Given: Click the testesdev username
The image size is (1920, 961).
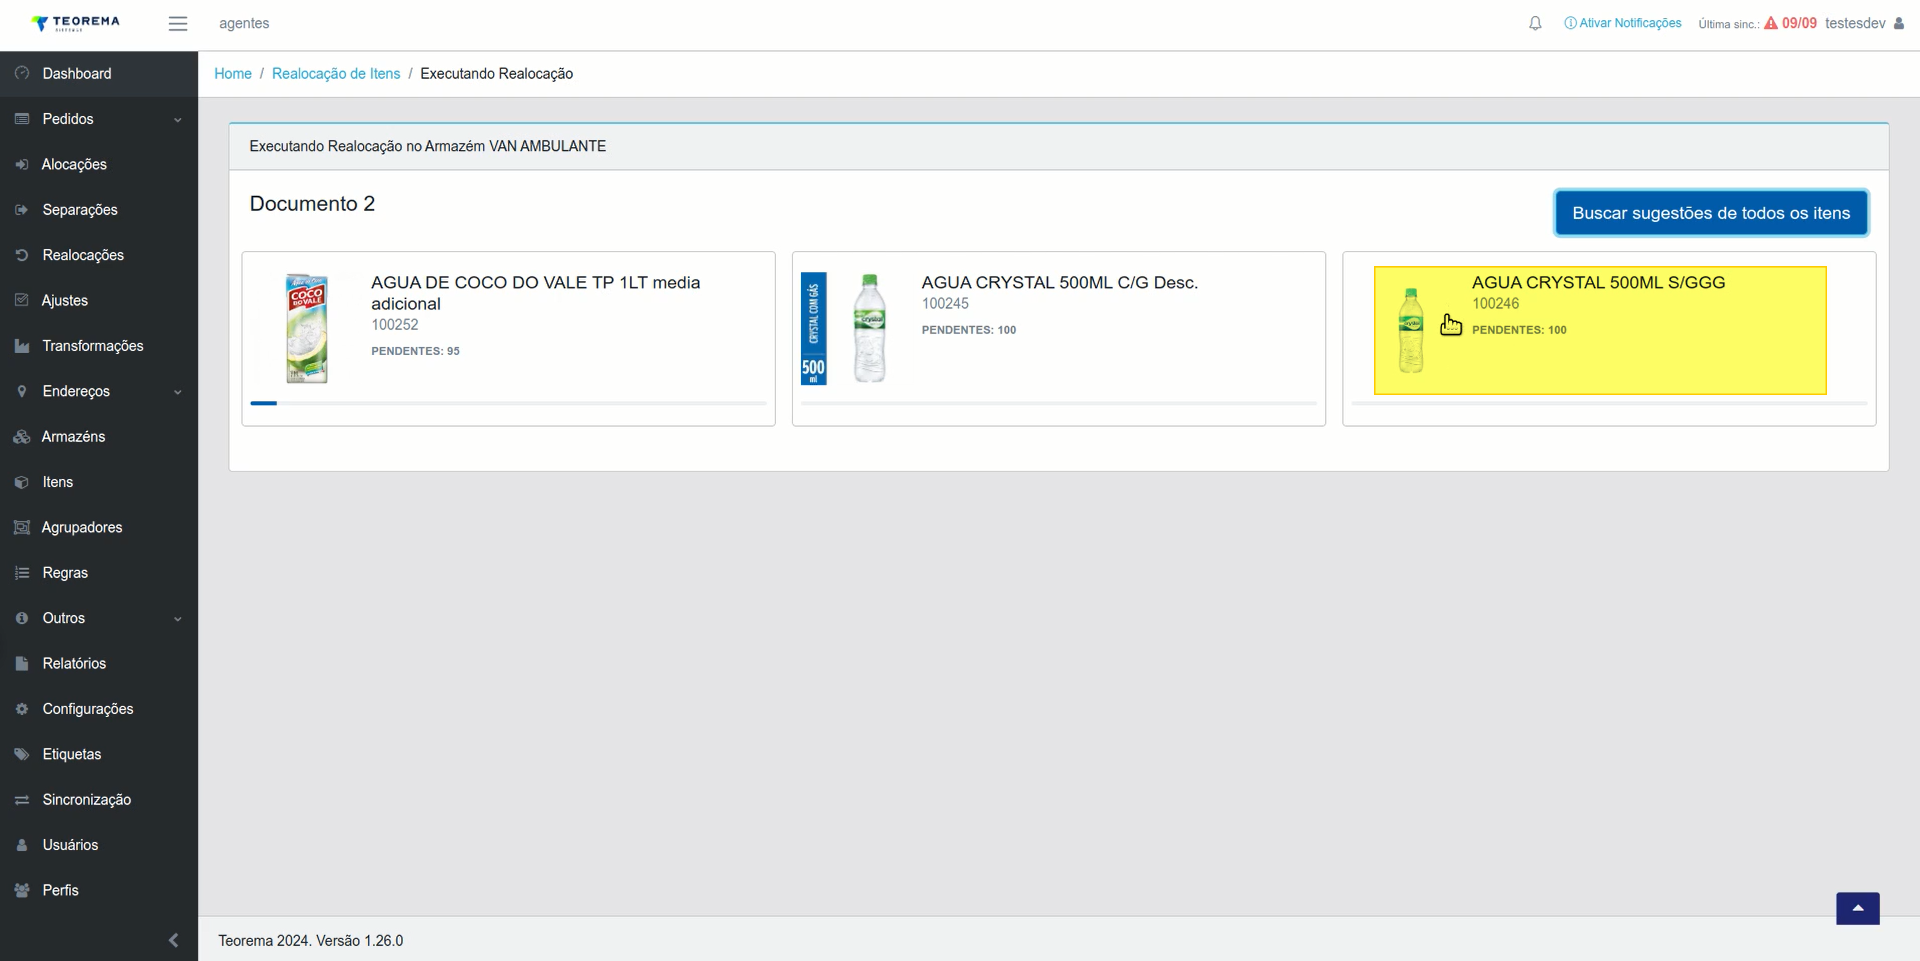Looking at the screenshot, I should pyautogui.click(x=1855, y=23).
